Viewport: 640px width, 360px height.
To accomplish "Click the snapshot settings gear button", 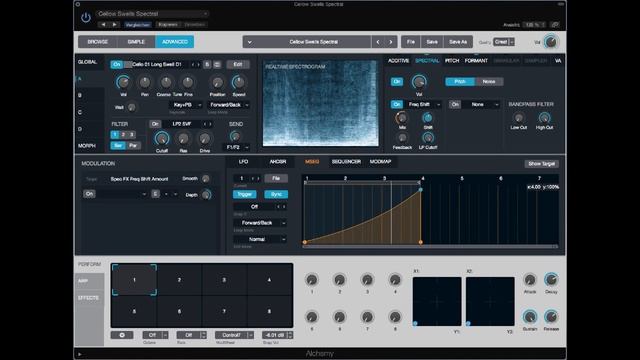I will (122, 335).
